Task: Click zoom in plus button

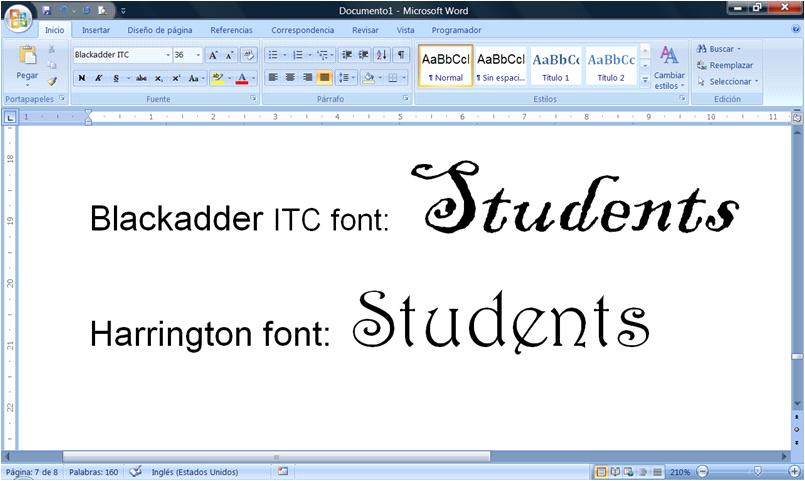Action: pos(794,471)
